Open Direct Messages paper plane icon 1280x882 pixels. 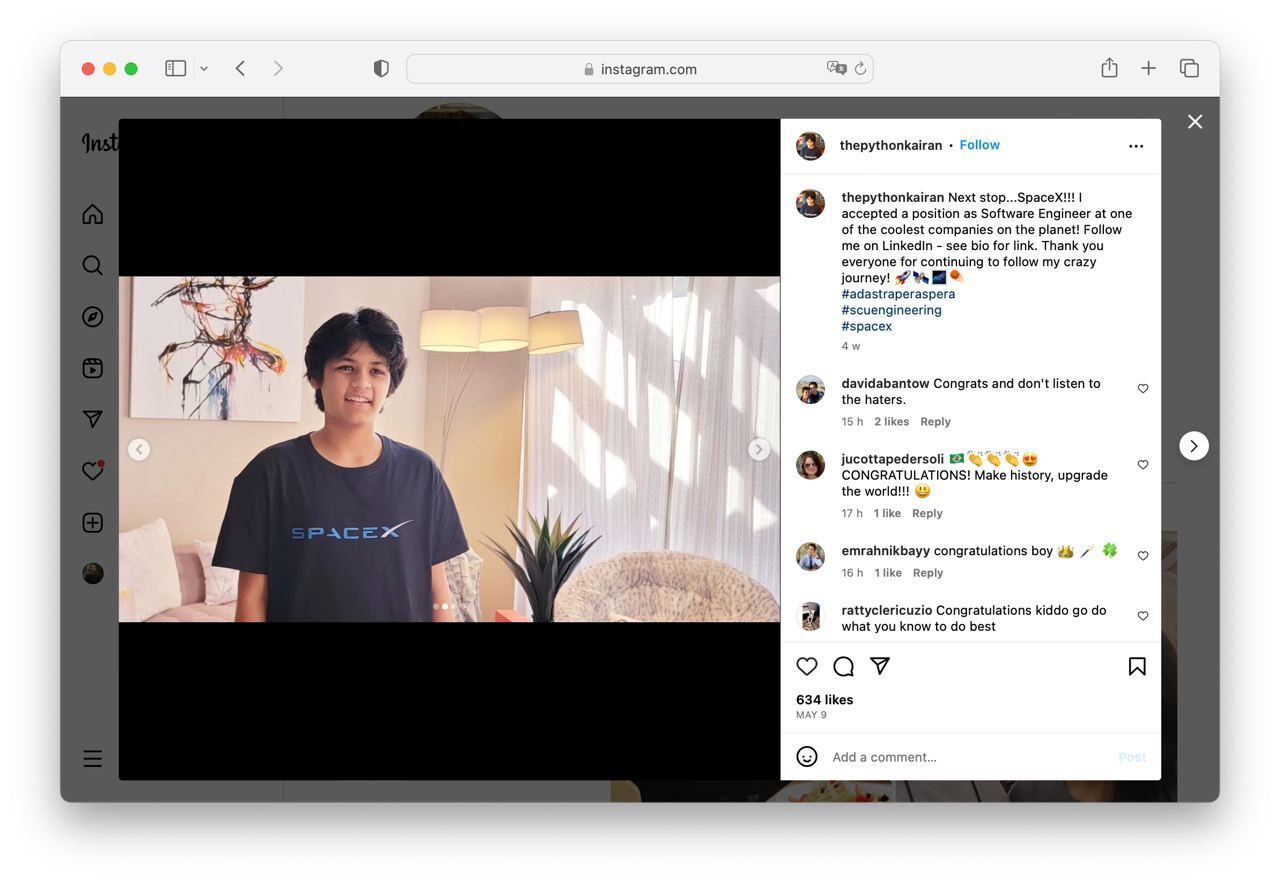click(91, 419)
